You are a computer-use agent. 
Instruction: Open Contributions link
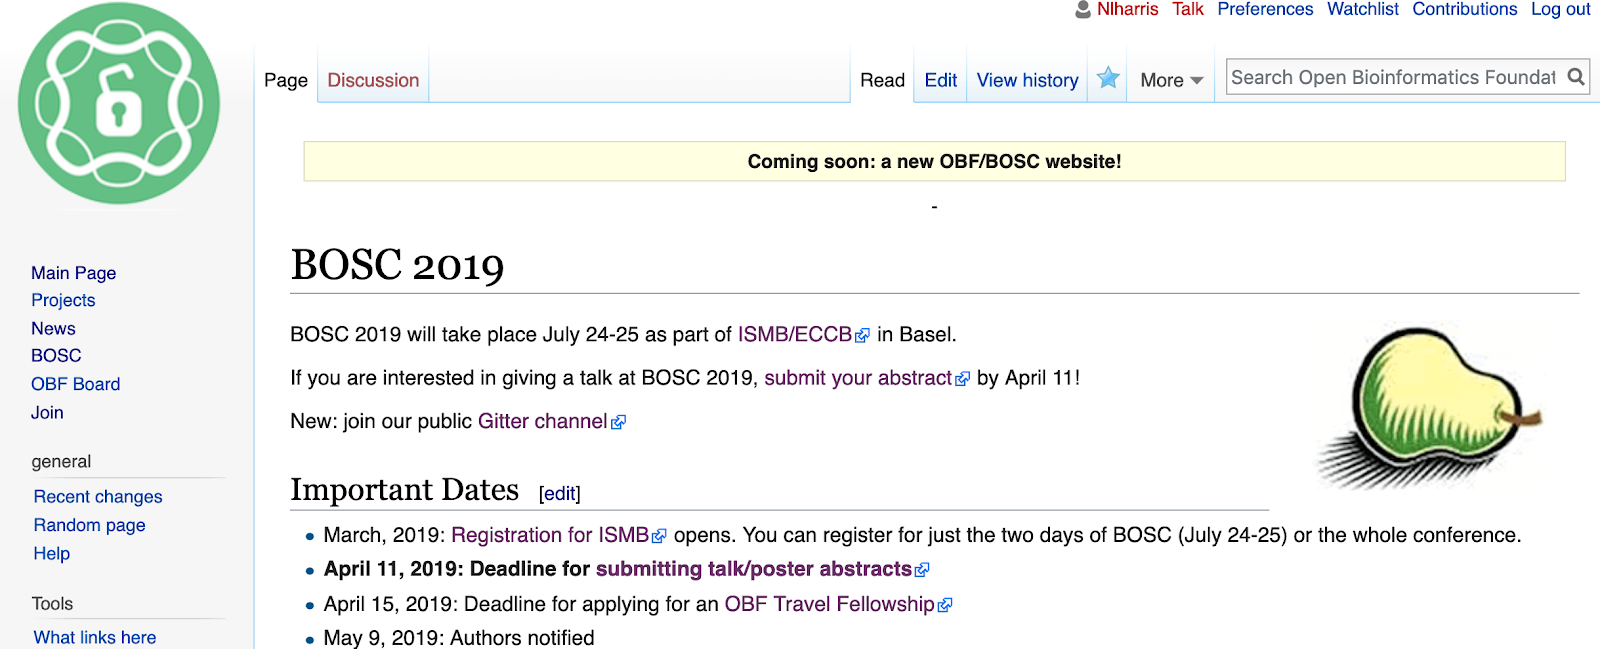1465,9
